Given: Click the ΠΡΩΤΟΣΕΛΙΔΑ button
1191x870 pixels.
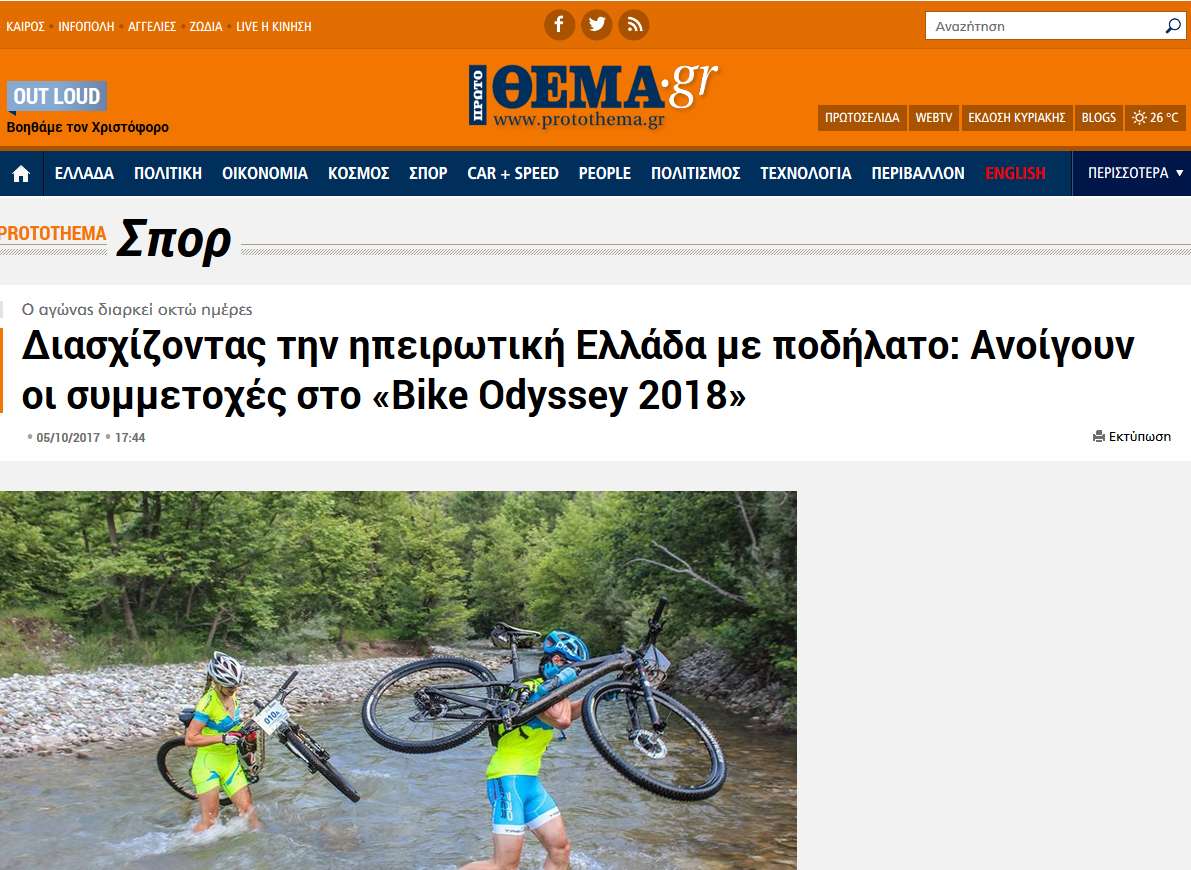Looking at the screenshot, I should tap(862, 118).
